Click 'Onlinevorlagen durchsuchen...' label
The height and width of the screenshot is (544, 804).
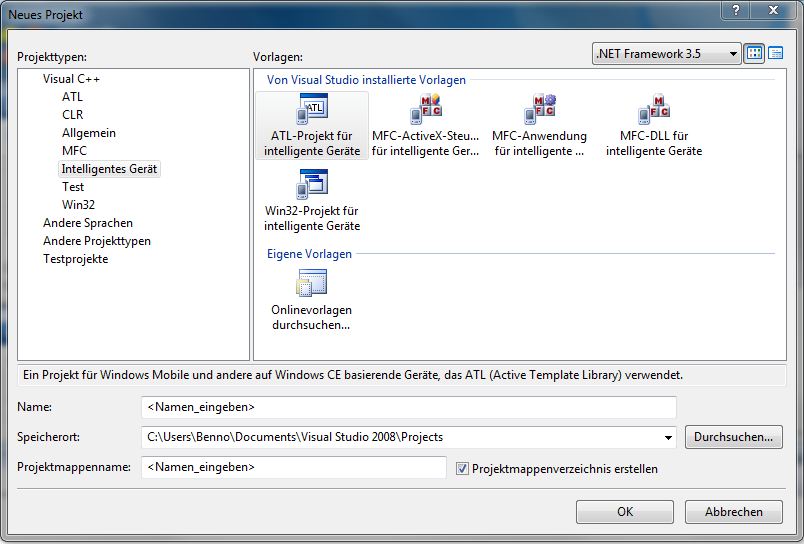[x=311, y=317]
